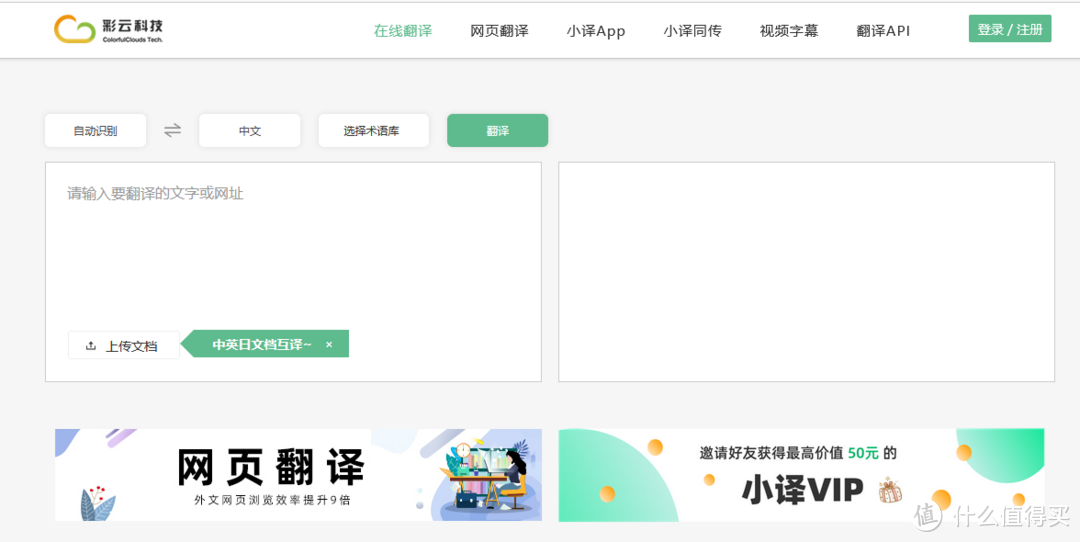This screenshot has width=1080, height=542.
Task: Click the translation output panel
Action: pos(806,271)
